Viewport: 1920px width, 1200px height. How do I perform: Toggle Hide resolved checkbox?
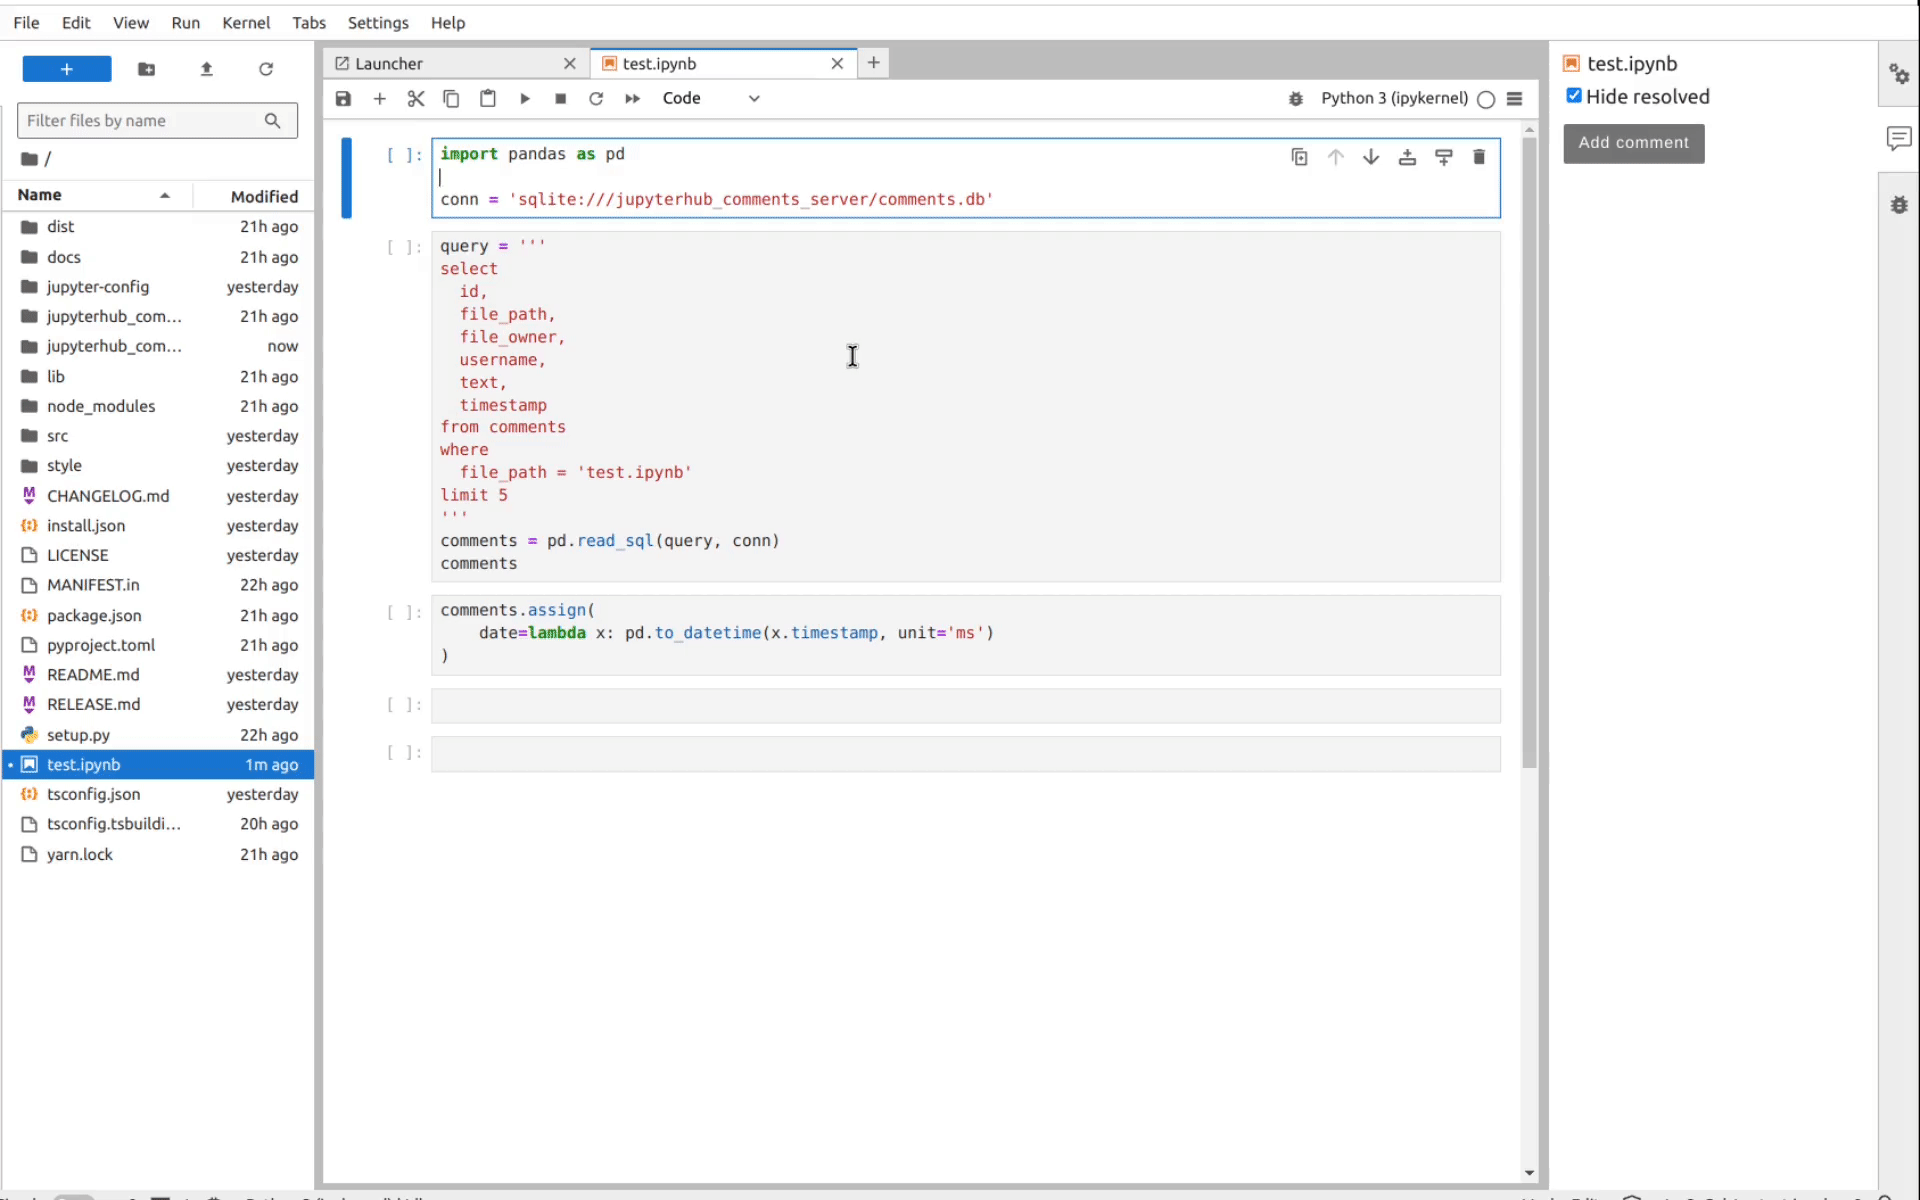tap(1573, 95)
